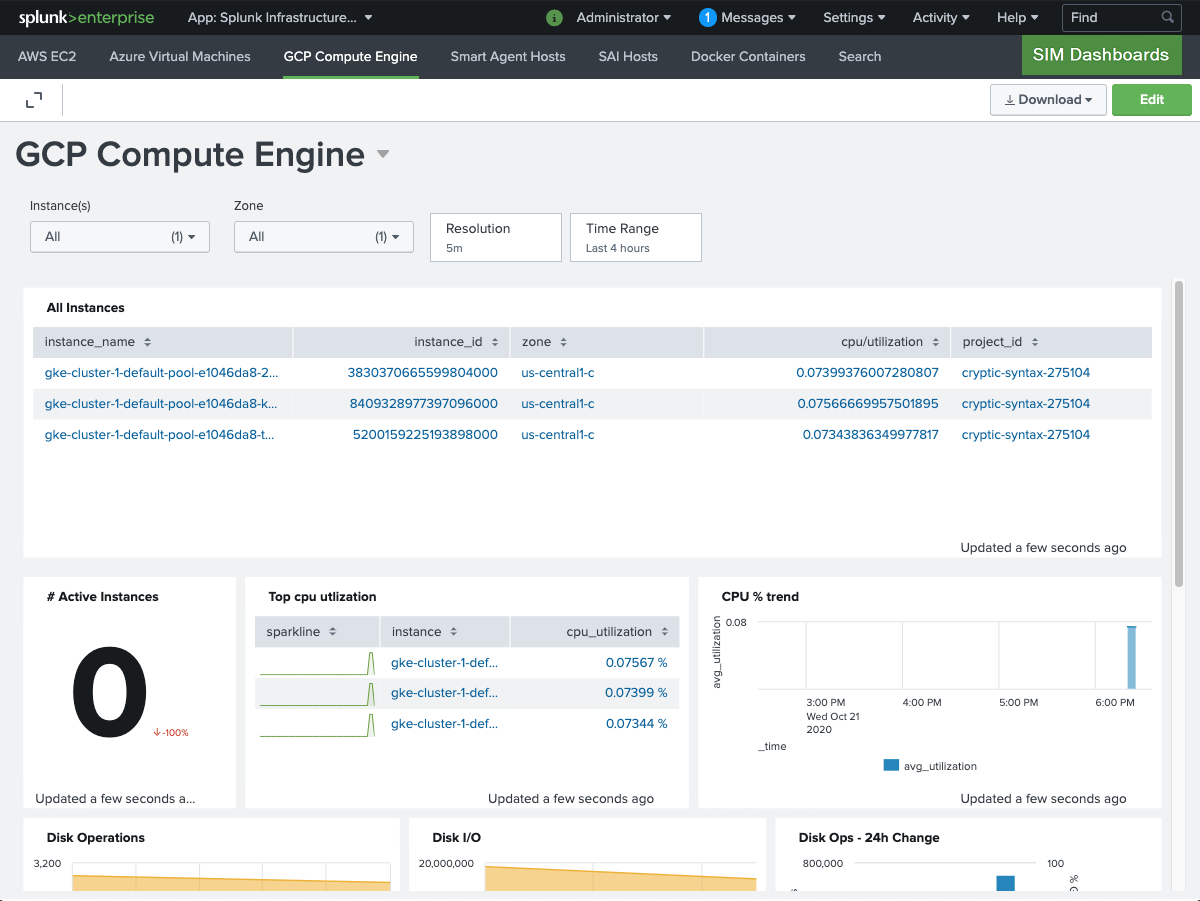
Task: Open the App: Splunk Infrastructure dropdown
Action: point(280,17)
